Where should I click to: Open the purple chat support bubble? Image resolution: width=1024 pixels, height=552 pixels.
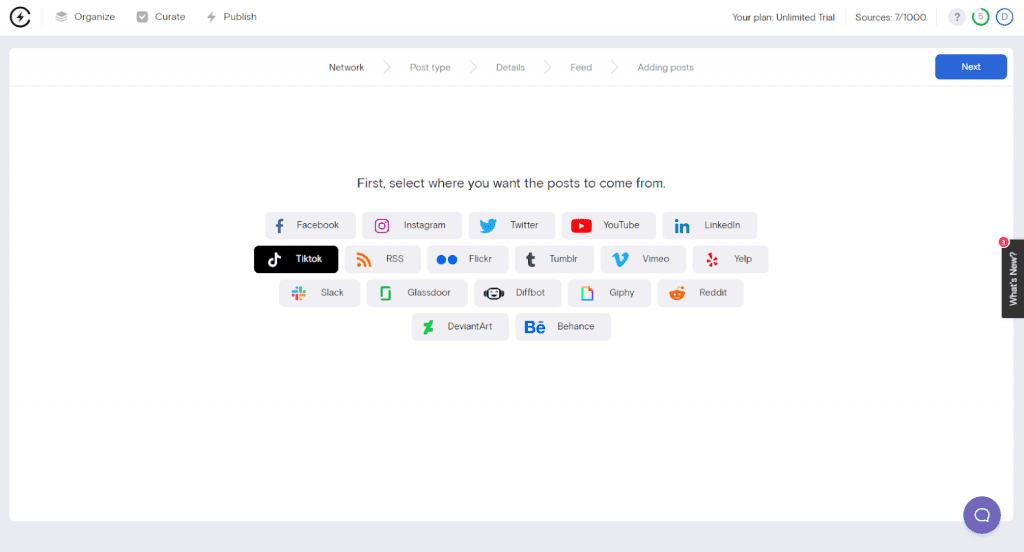pos(982,515)
